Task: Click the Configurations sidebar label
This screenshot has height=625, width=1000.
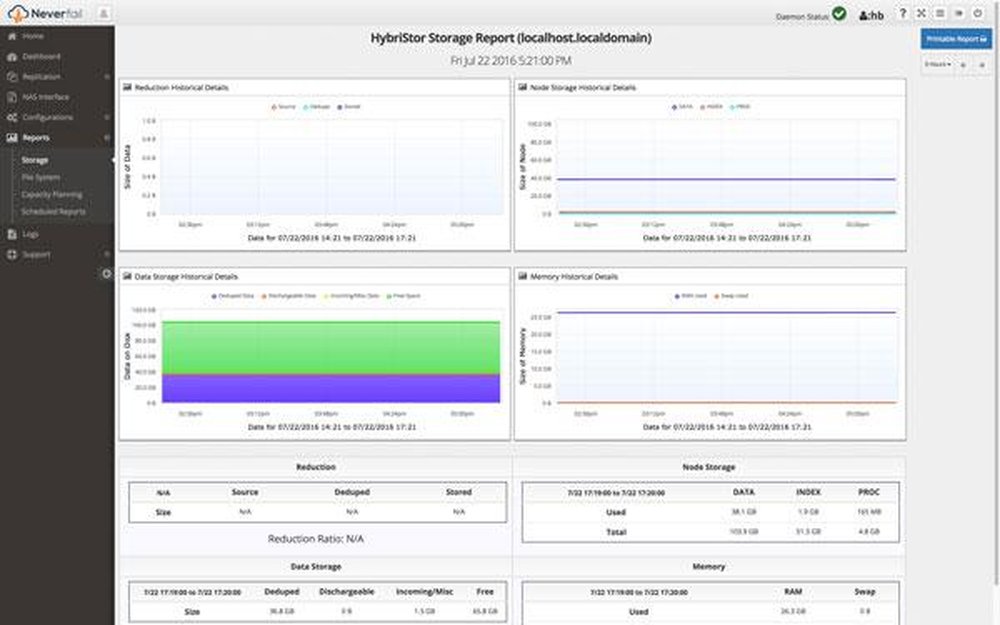Action: pyautogui.click(x=48, y=117)
